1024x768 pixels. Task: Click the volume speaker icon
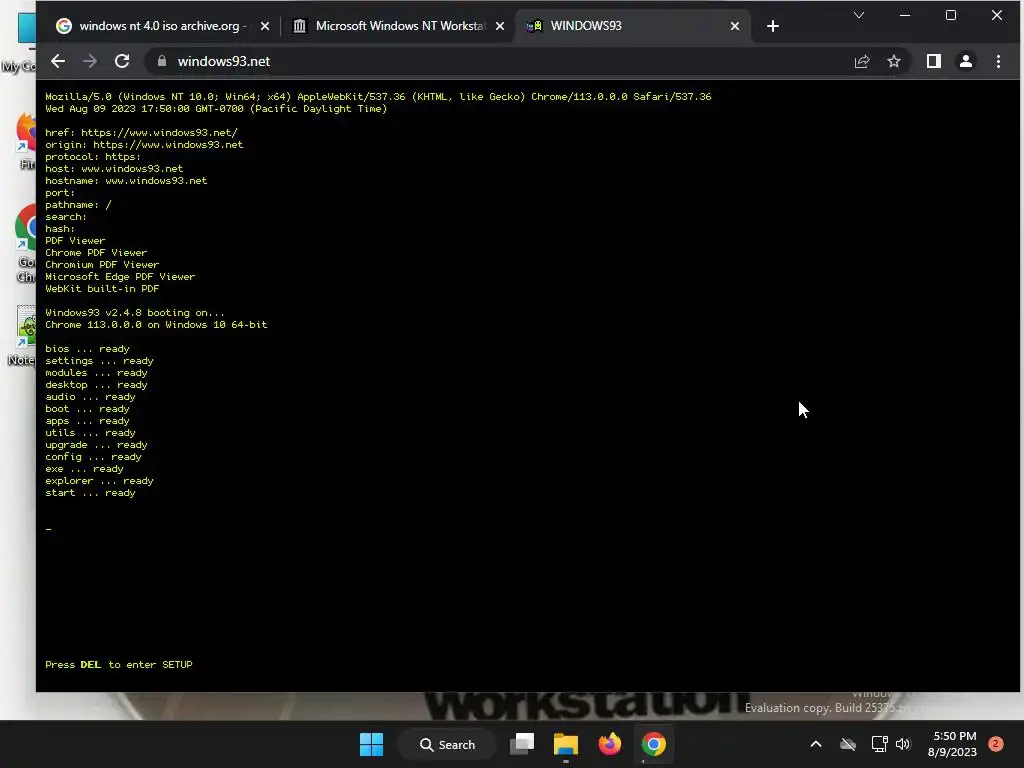pyautogui.click(x=903, y=744)
